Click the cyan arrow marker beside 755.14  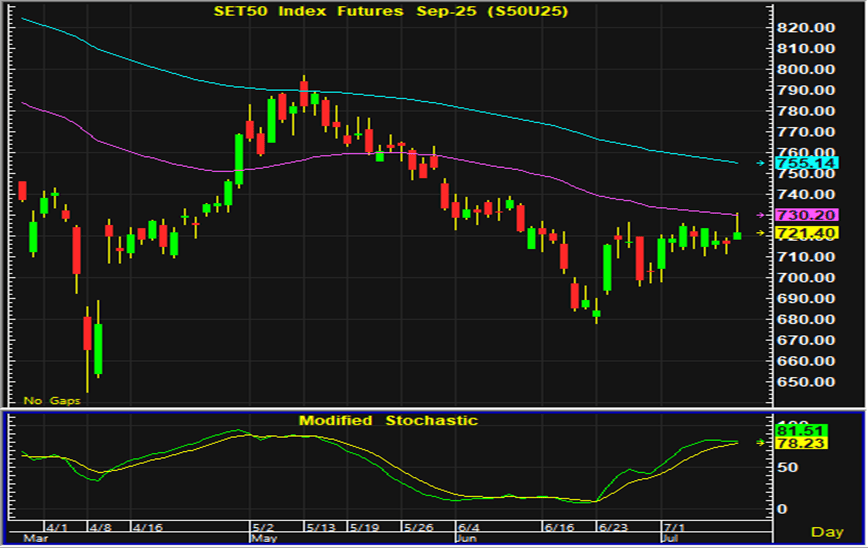point(759,162)
